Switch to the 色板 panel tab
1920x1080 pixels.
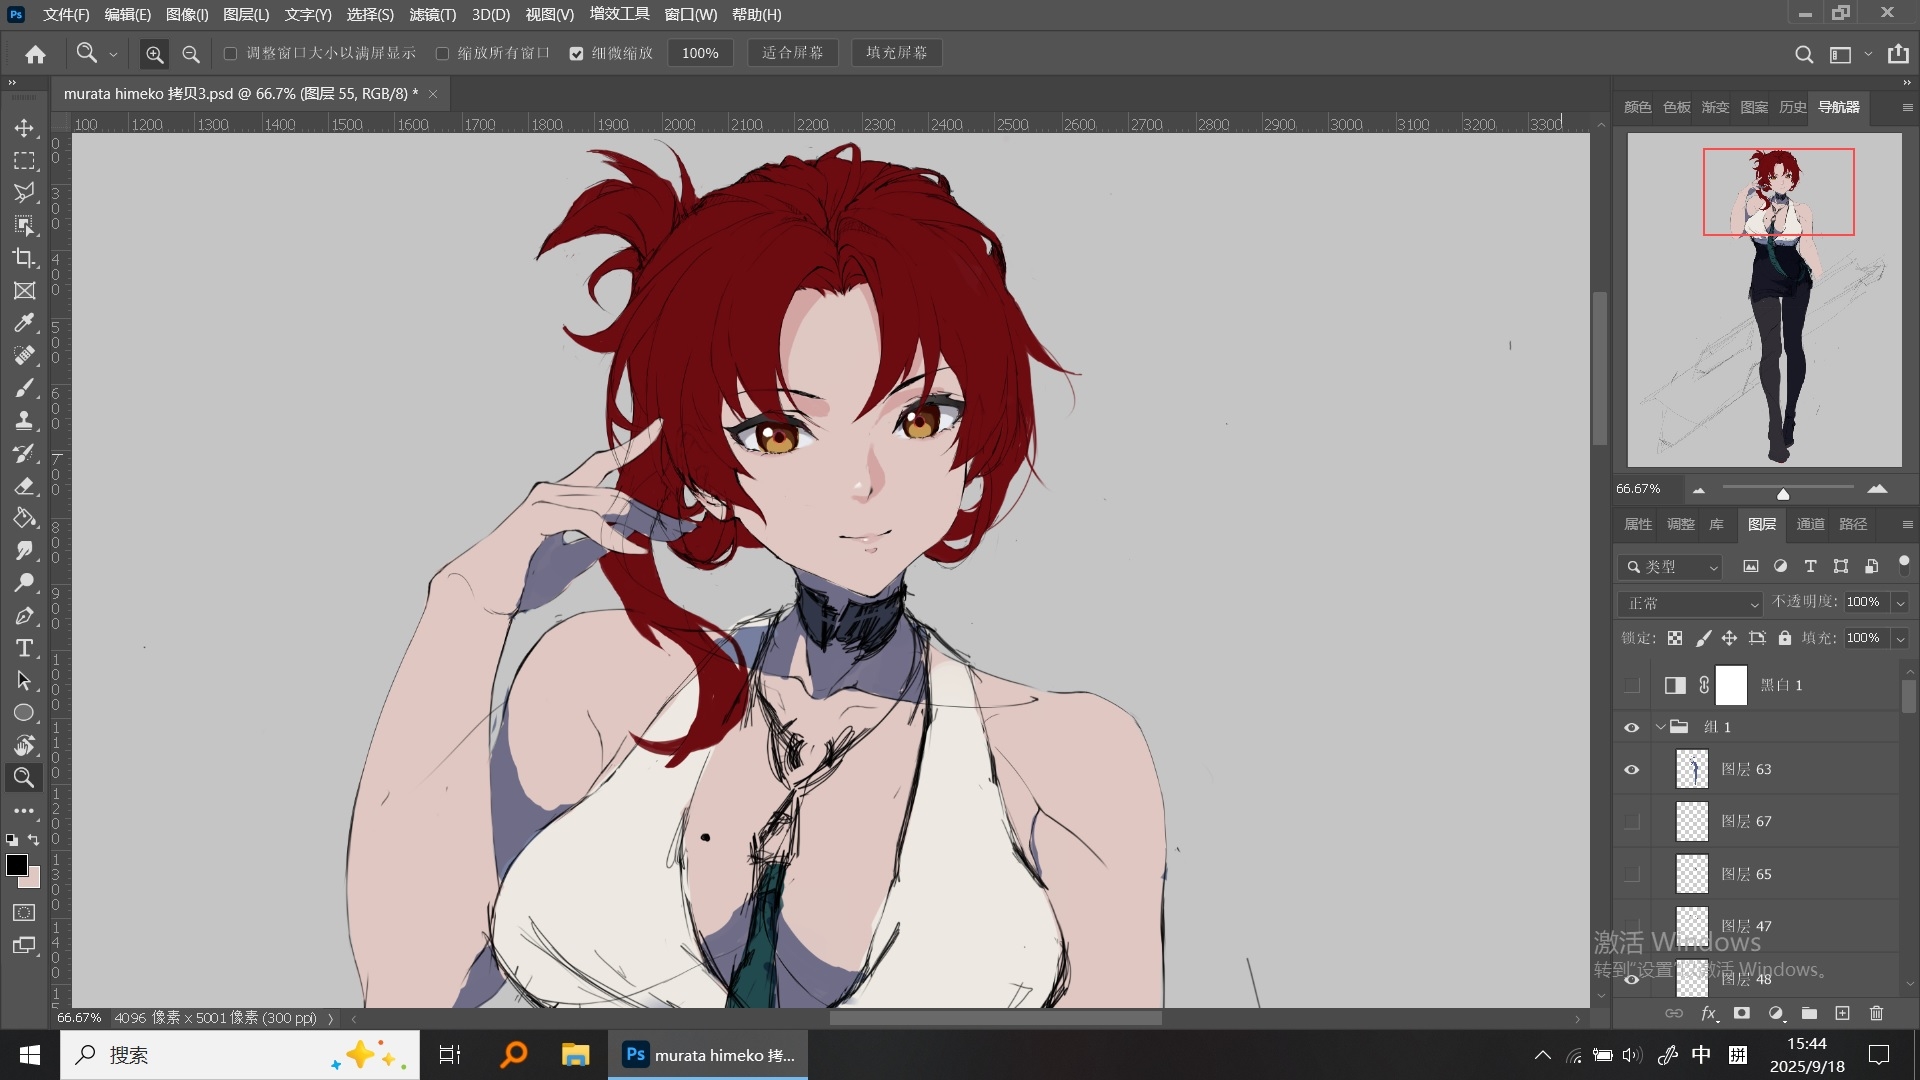tap(1676, 107)
